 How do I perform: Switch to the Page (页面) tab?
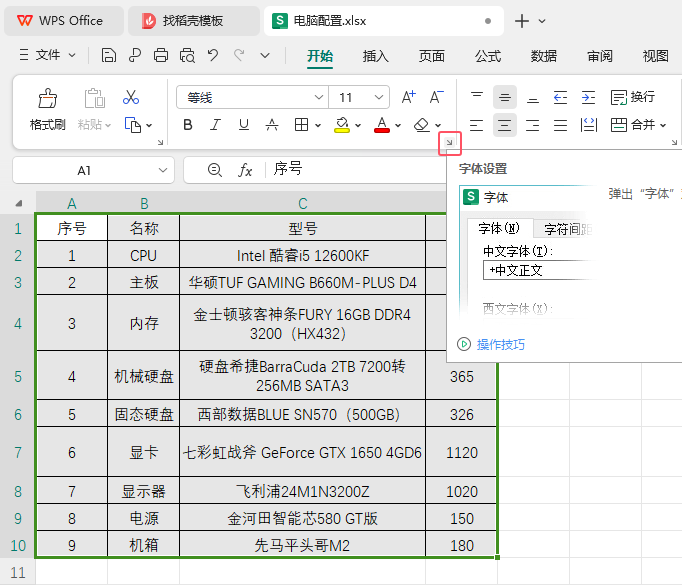[431, 56]
